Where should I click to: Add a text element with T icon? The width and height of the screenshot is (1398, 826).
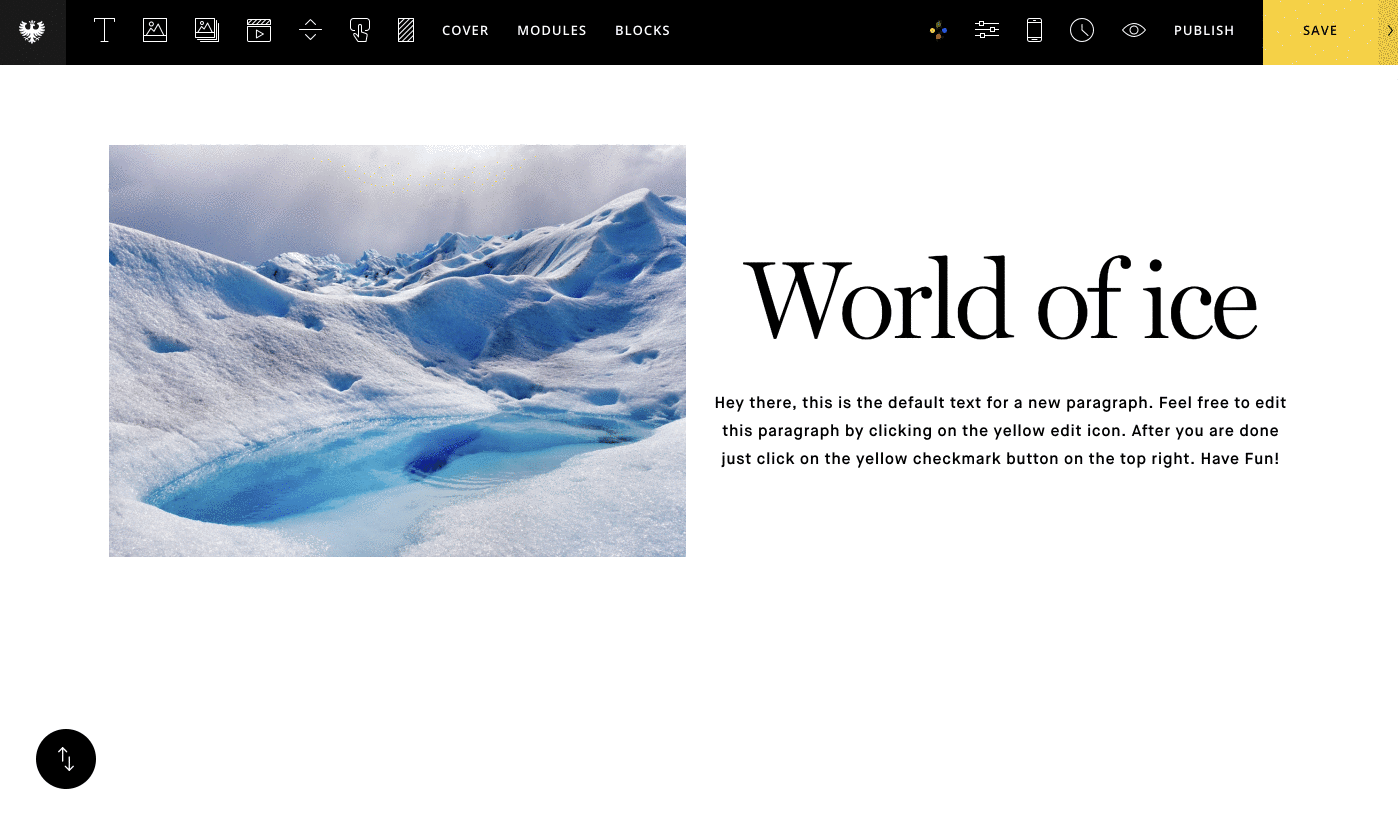[x=104, y=31]
